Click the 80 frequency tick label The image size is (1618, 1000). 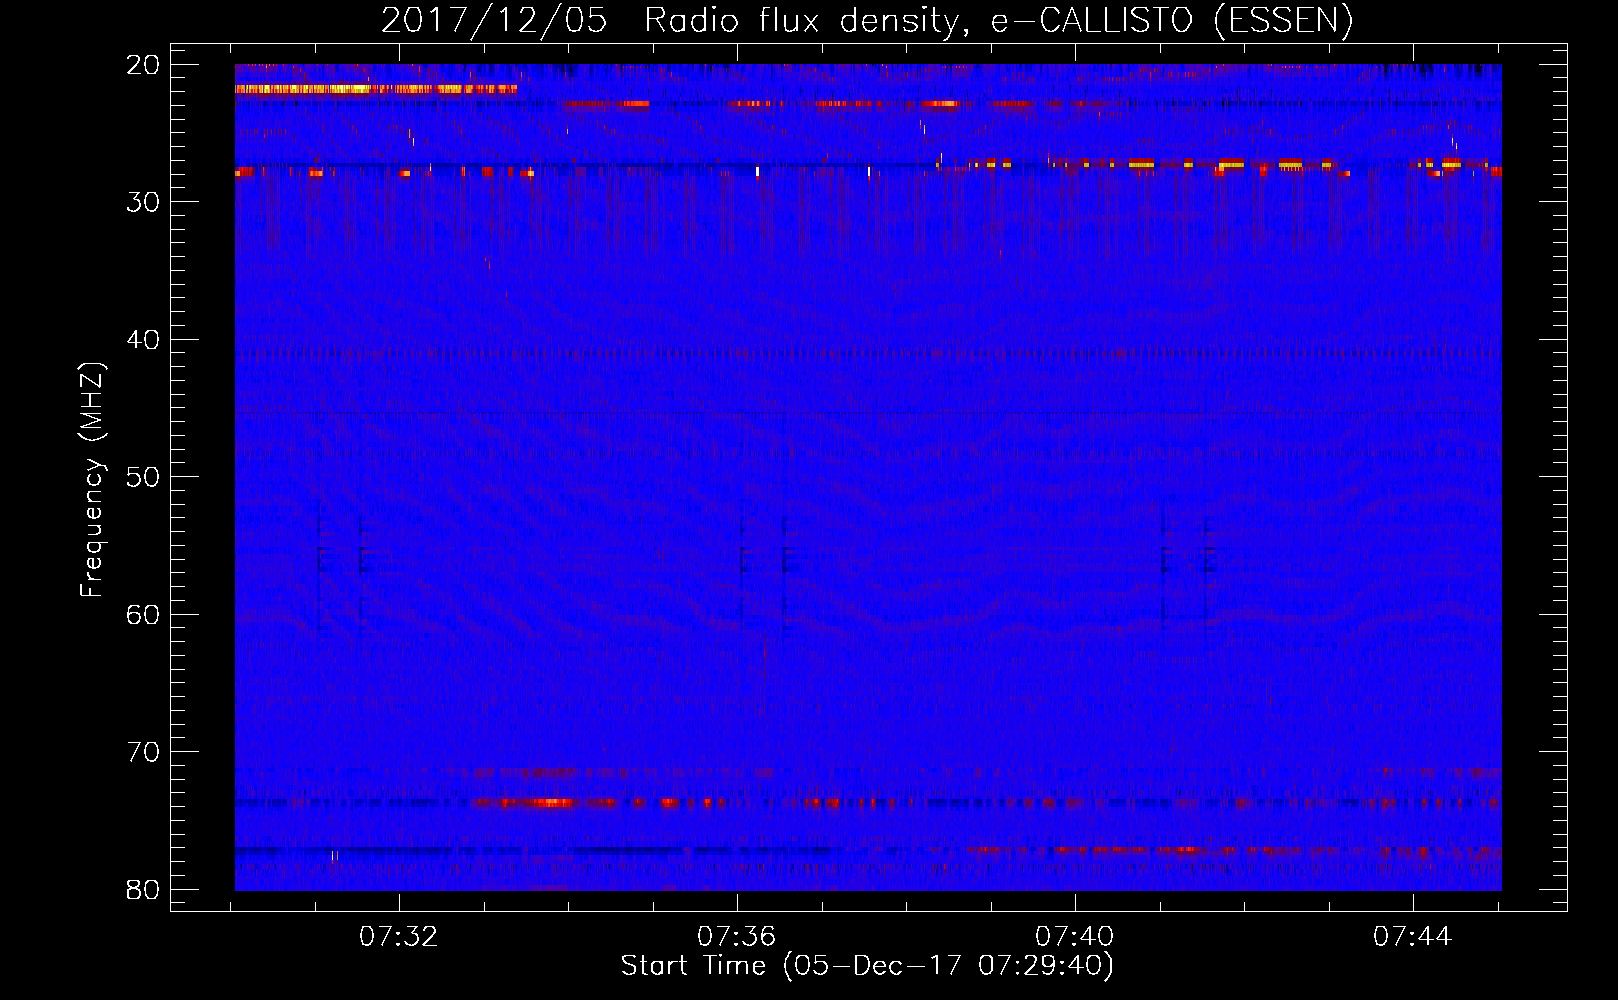(x=145, y=890)
